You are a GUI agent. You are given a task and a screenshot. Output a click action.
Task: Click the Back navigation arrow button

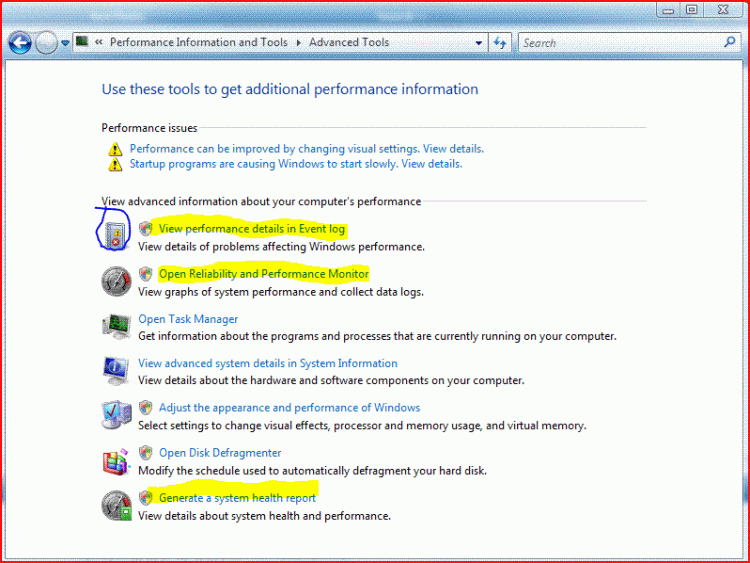[x=20, y=43]
